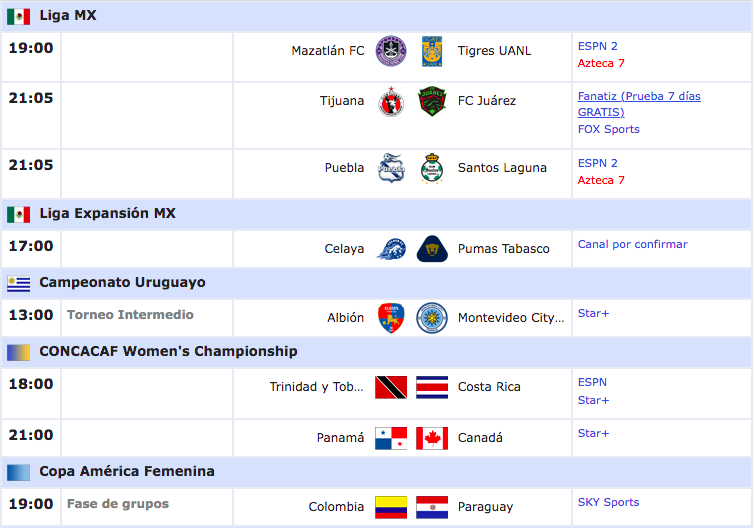Select the Albión team badge
753x528 pixels.
tap(391, 318)
